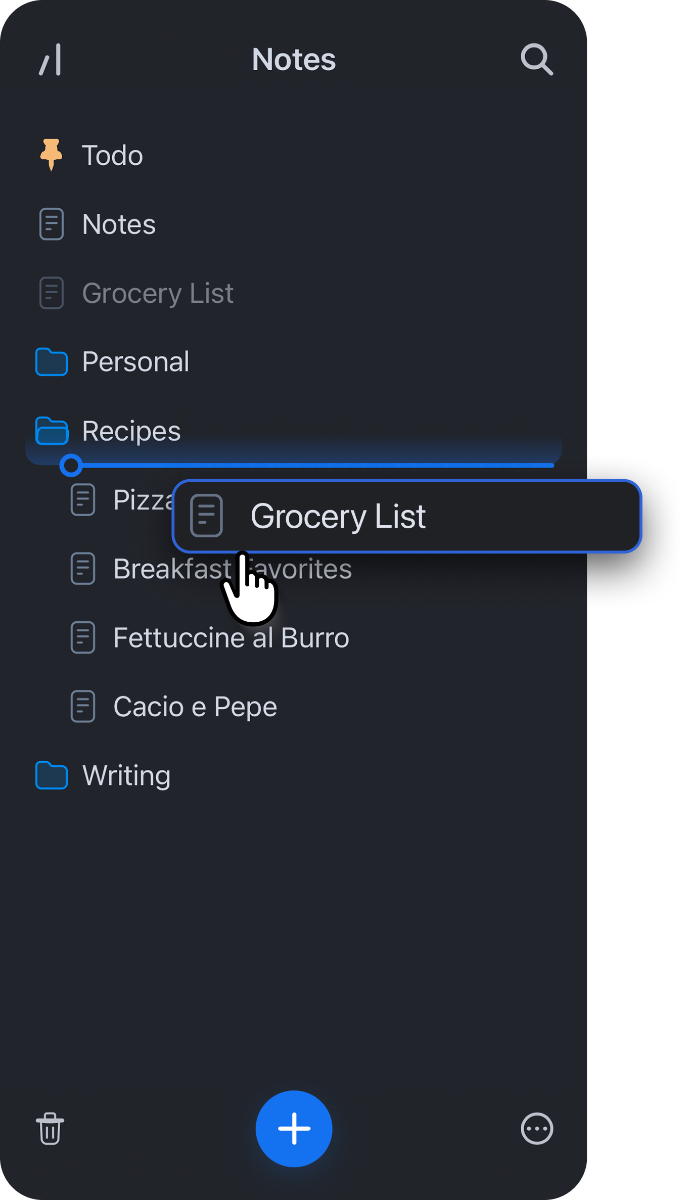Collapse the Recipes folder via its folder icon
This screenshot has width=686, height=1200.
point(51,431)
